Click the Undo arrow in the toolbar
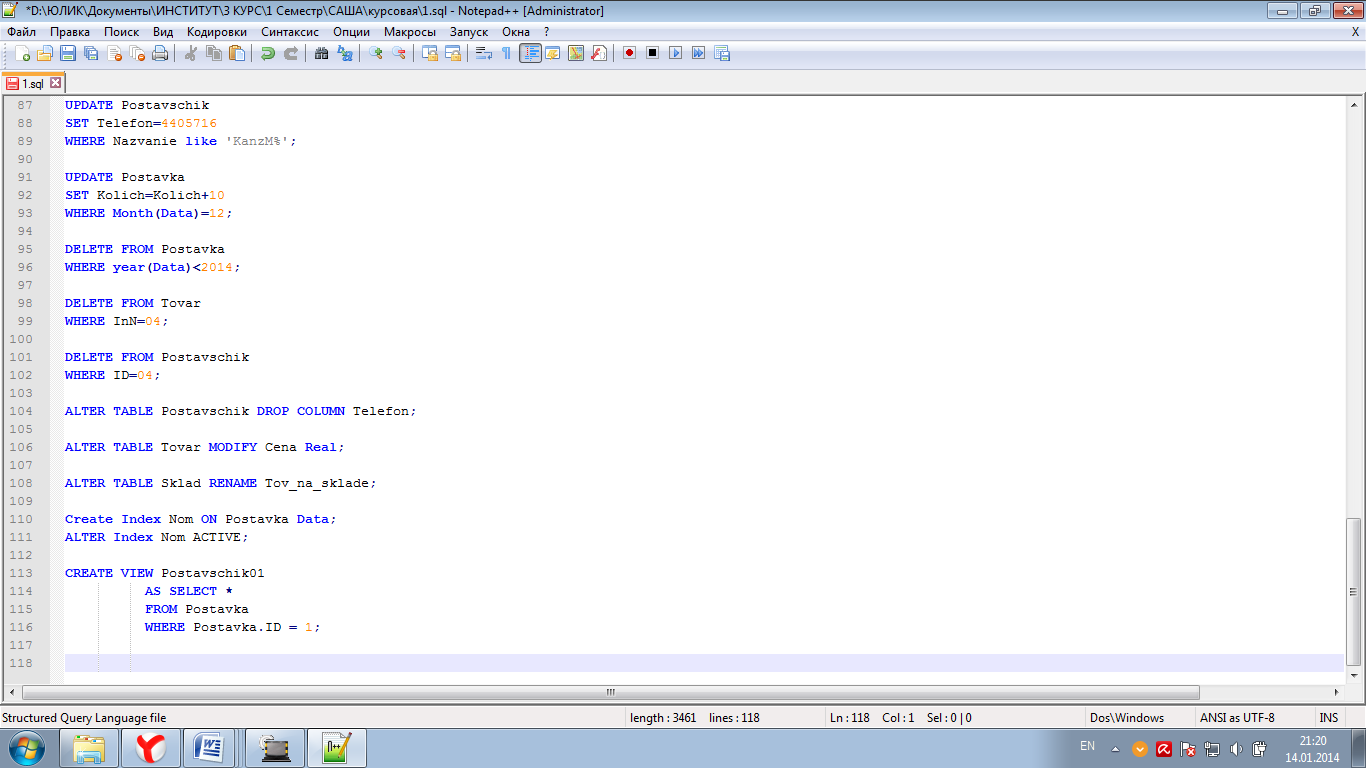 (267, 53)
